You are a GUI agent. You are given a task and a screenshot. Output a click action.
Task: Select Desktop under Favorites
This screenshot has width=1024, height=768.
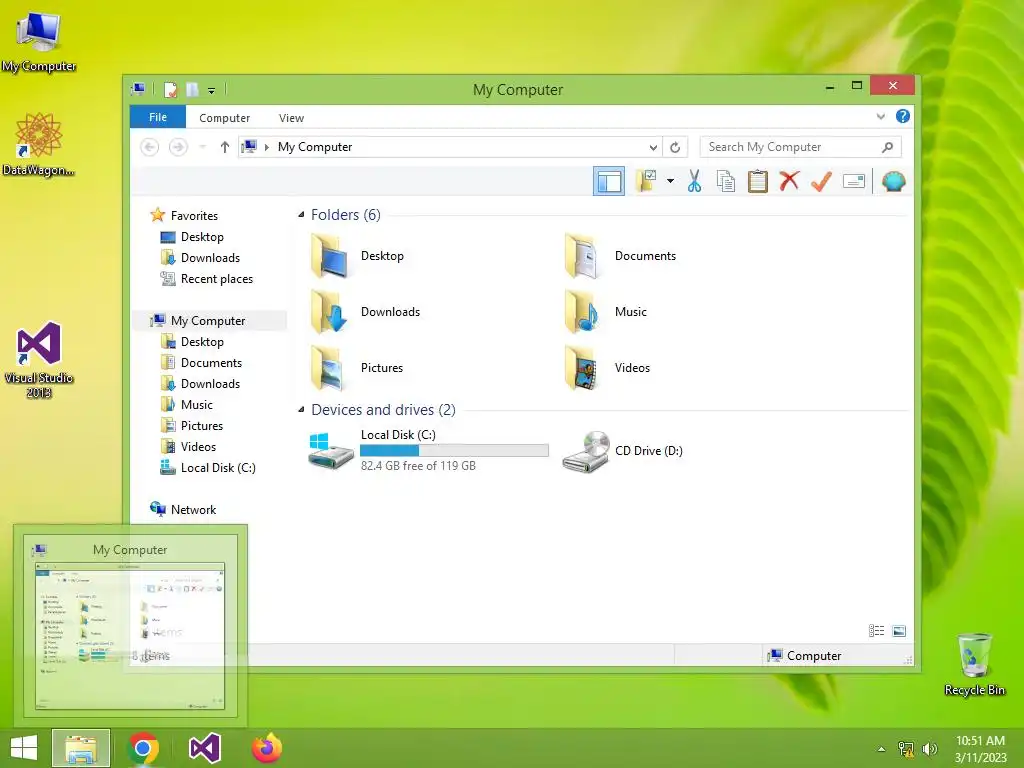[x=192, y=236]
